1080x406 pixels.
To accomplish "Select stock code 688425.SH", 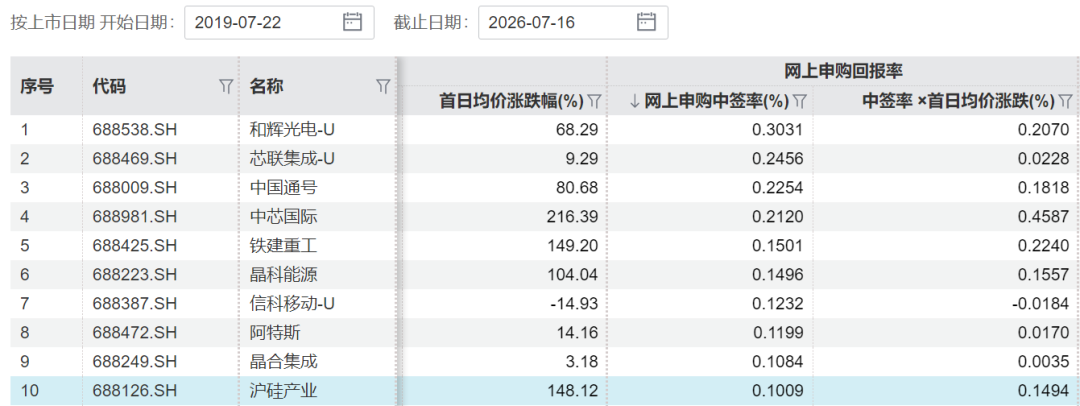I will 135,245.
